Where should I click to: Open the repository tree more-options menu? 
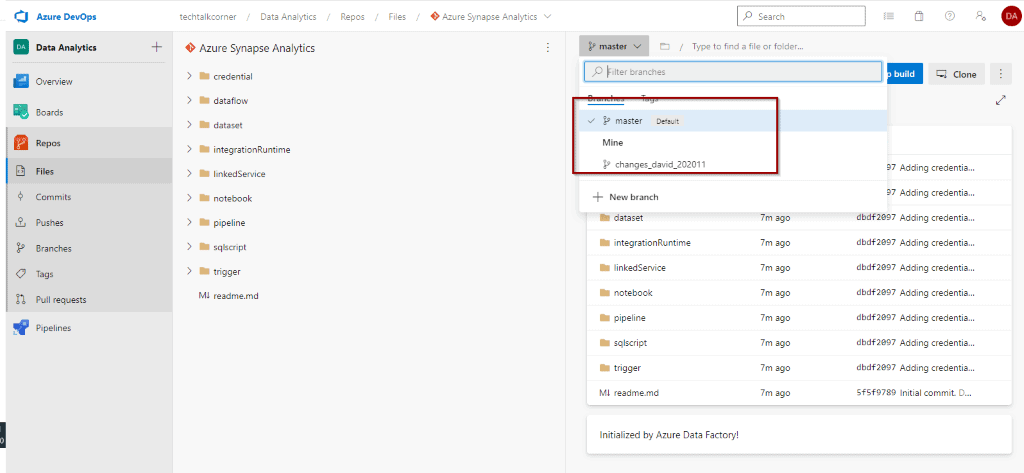pos(547,48)
